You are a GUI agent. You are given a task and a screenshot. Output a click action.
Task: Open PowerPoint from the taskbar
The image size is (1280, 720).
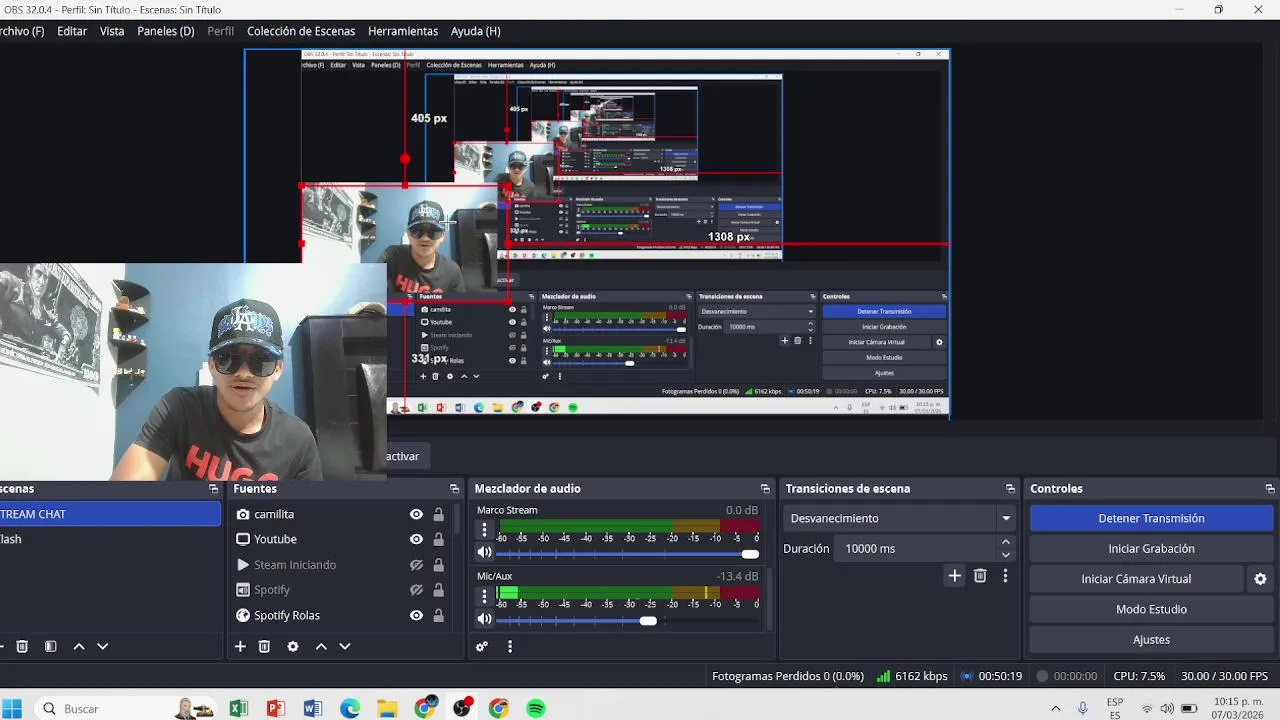click(276, 709)
